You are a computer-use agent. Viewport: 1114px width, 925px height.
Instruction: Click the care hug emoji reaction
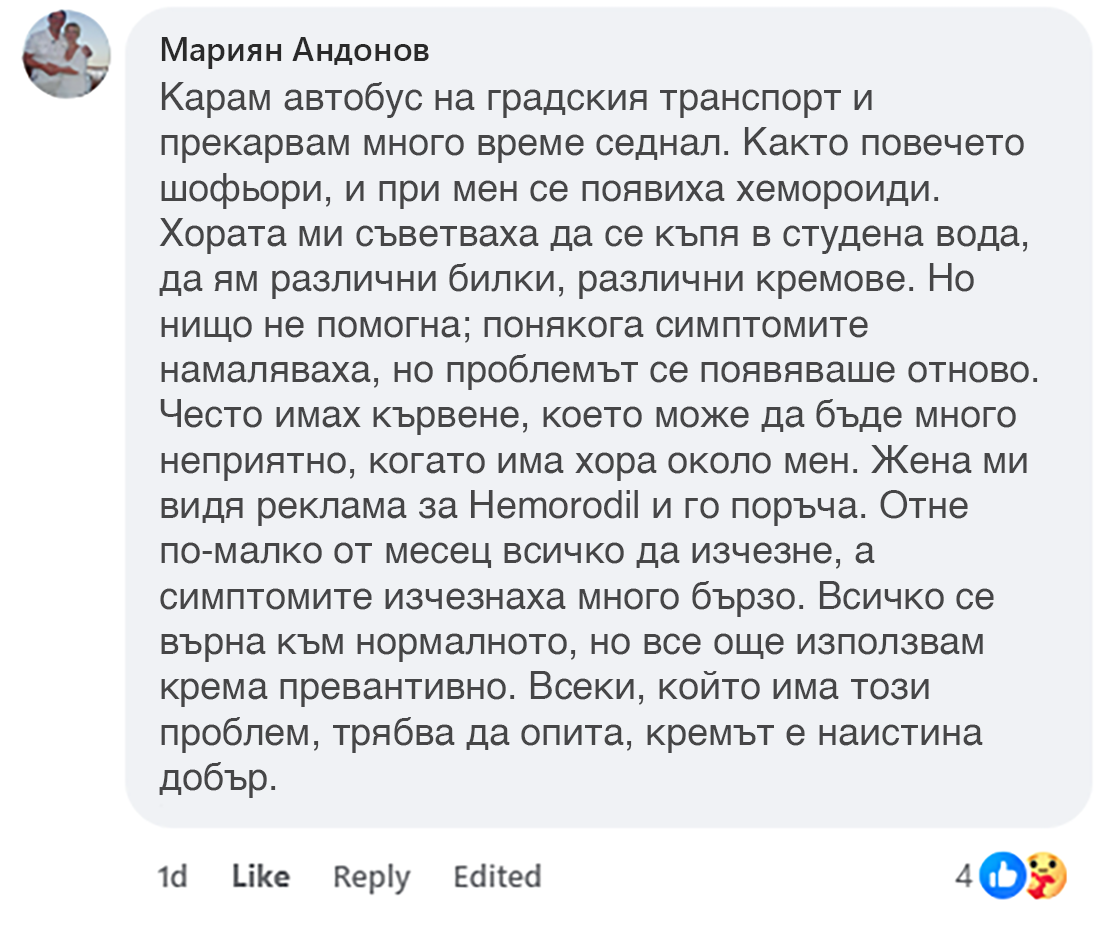[x=1044, y=877]
